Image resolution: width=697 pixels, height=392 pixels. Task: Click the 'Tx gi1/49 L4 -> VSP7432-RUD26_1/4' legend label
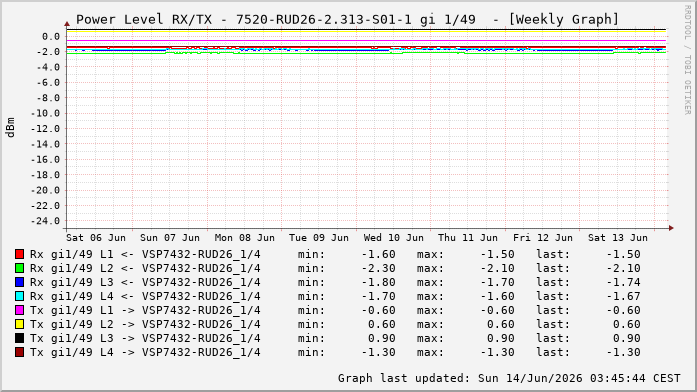[x=145, y=352]
